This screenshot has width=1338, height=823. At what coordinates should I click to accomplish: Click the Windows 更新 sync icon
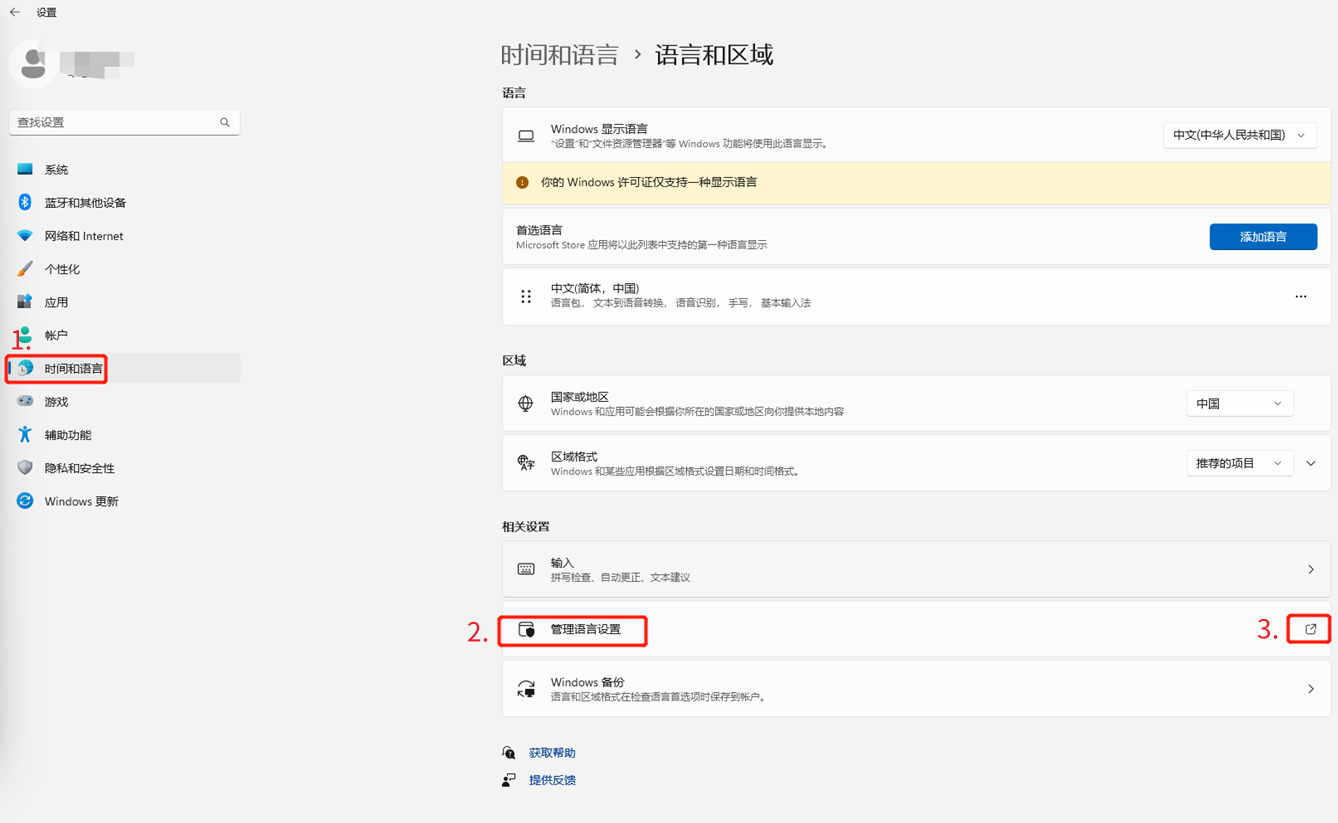point(25,501)
